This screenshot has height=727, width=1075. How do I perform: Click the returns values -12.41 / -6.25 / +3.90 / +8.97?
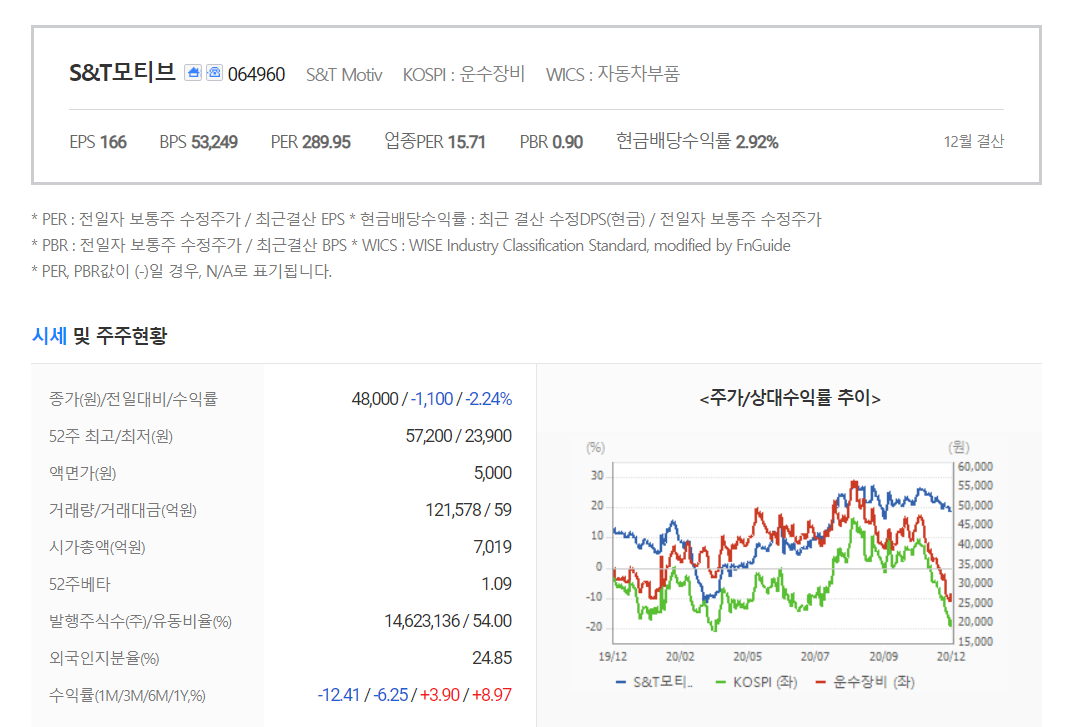(415, 695)
